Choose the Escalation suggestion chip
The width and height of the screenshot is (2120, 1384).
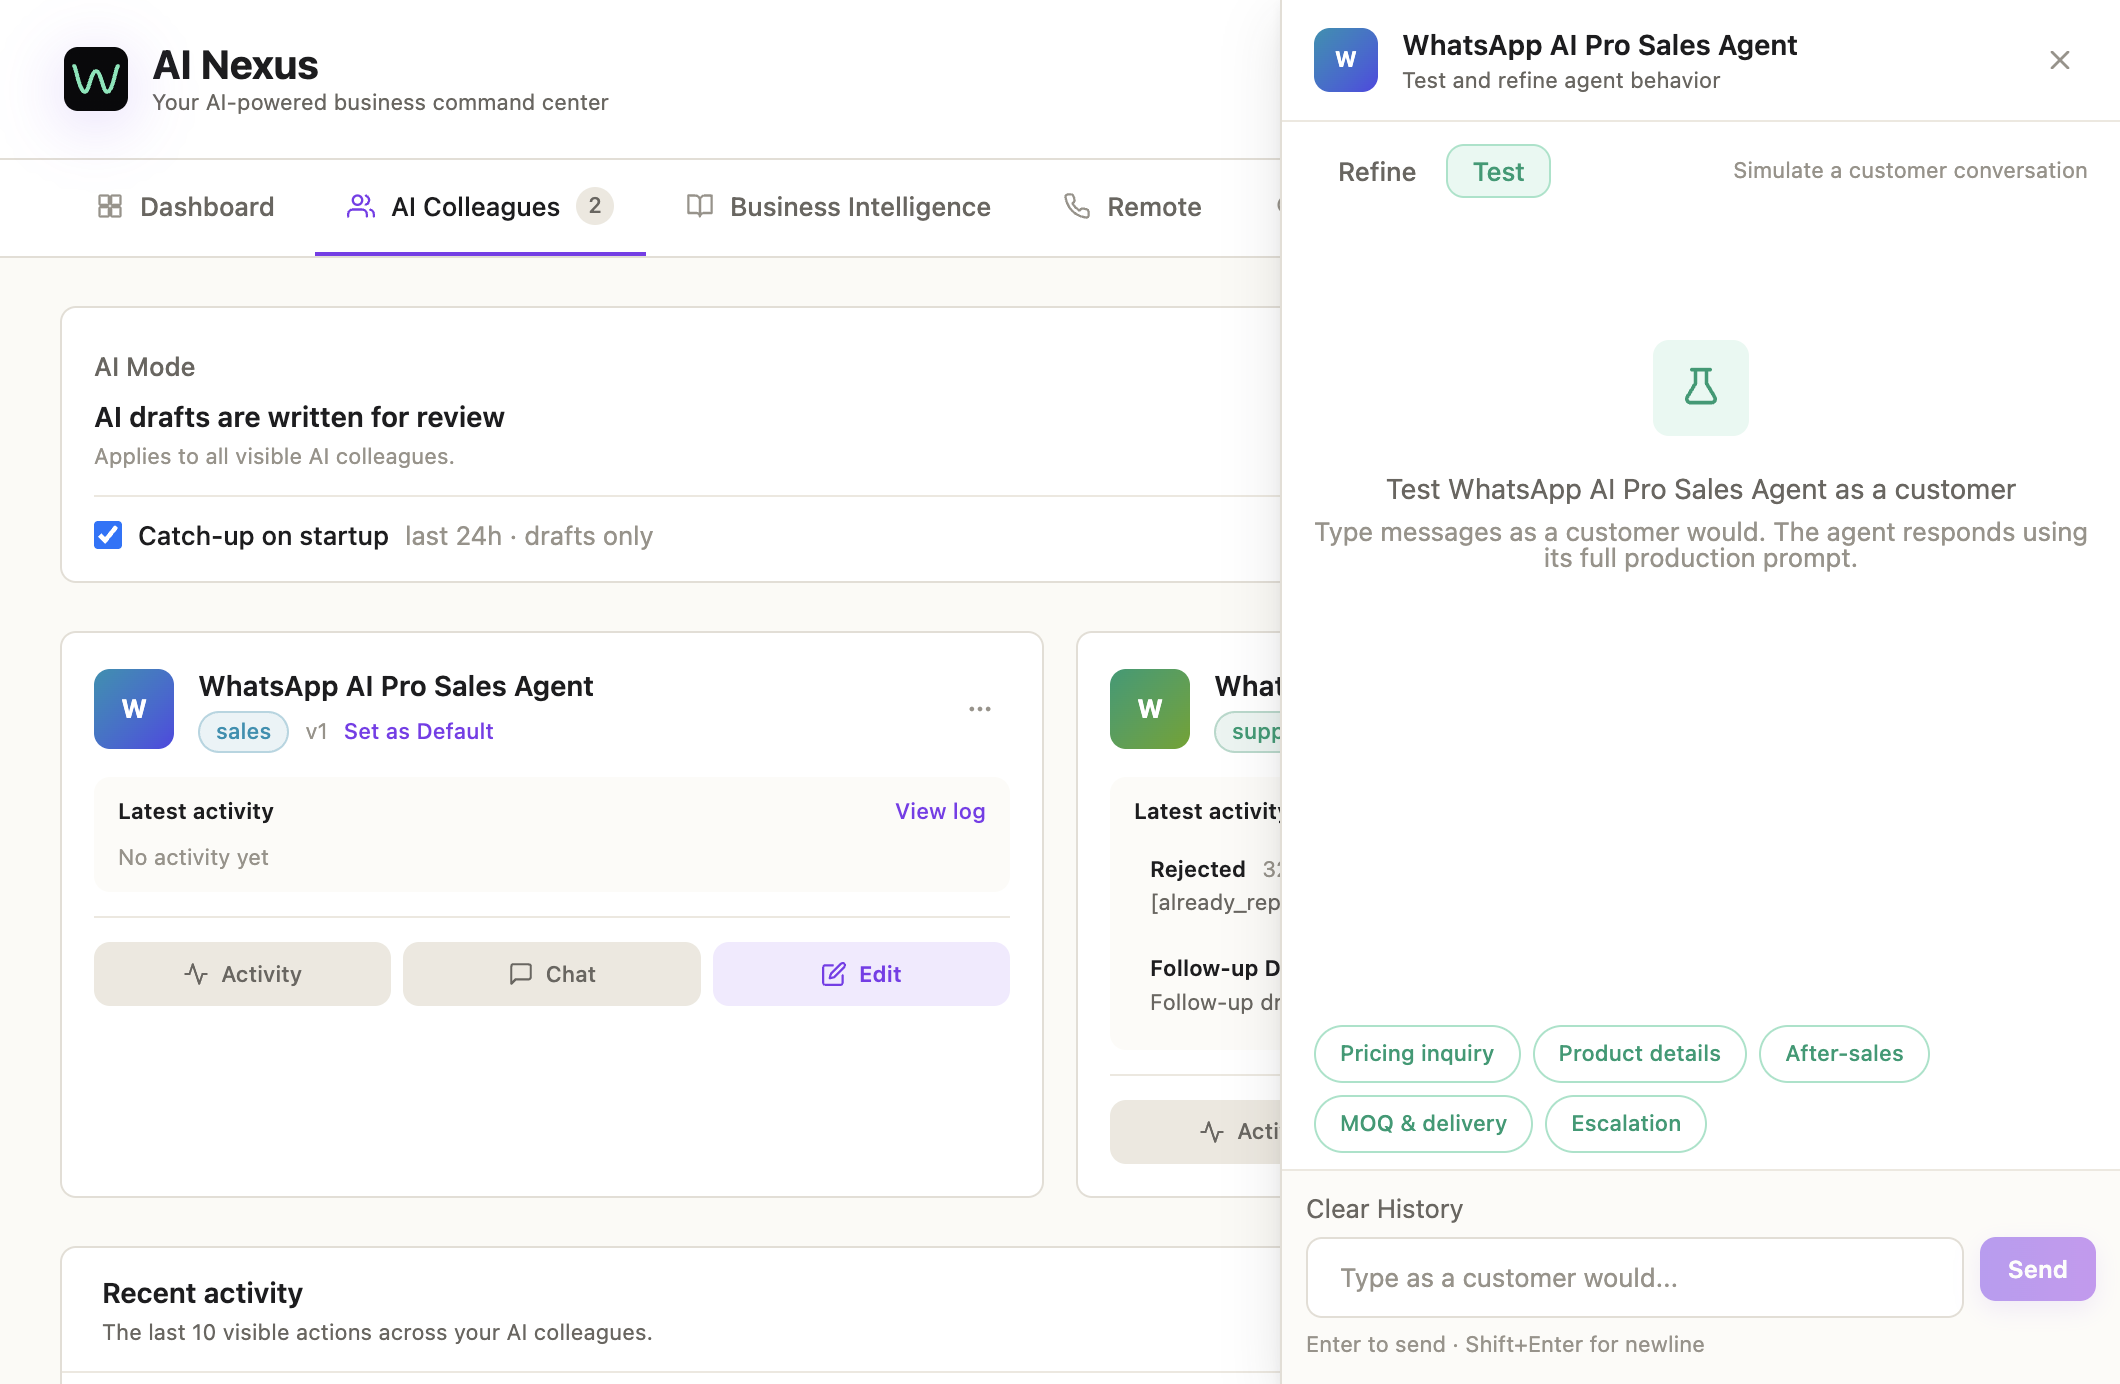pos(1626,1123)
